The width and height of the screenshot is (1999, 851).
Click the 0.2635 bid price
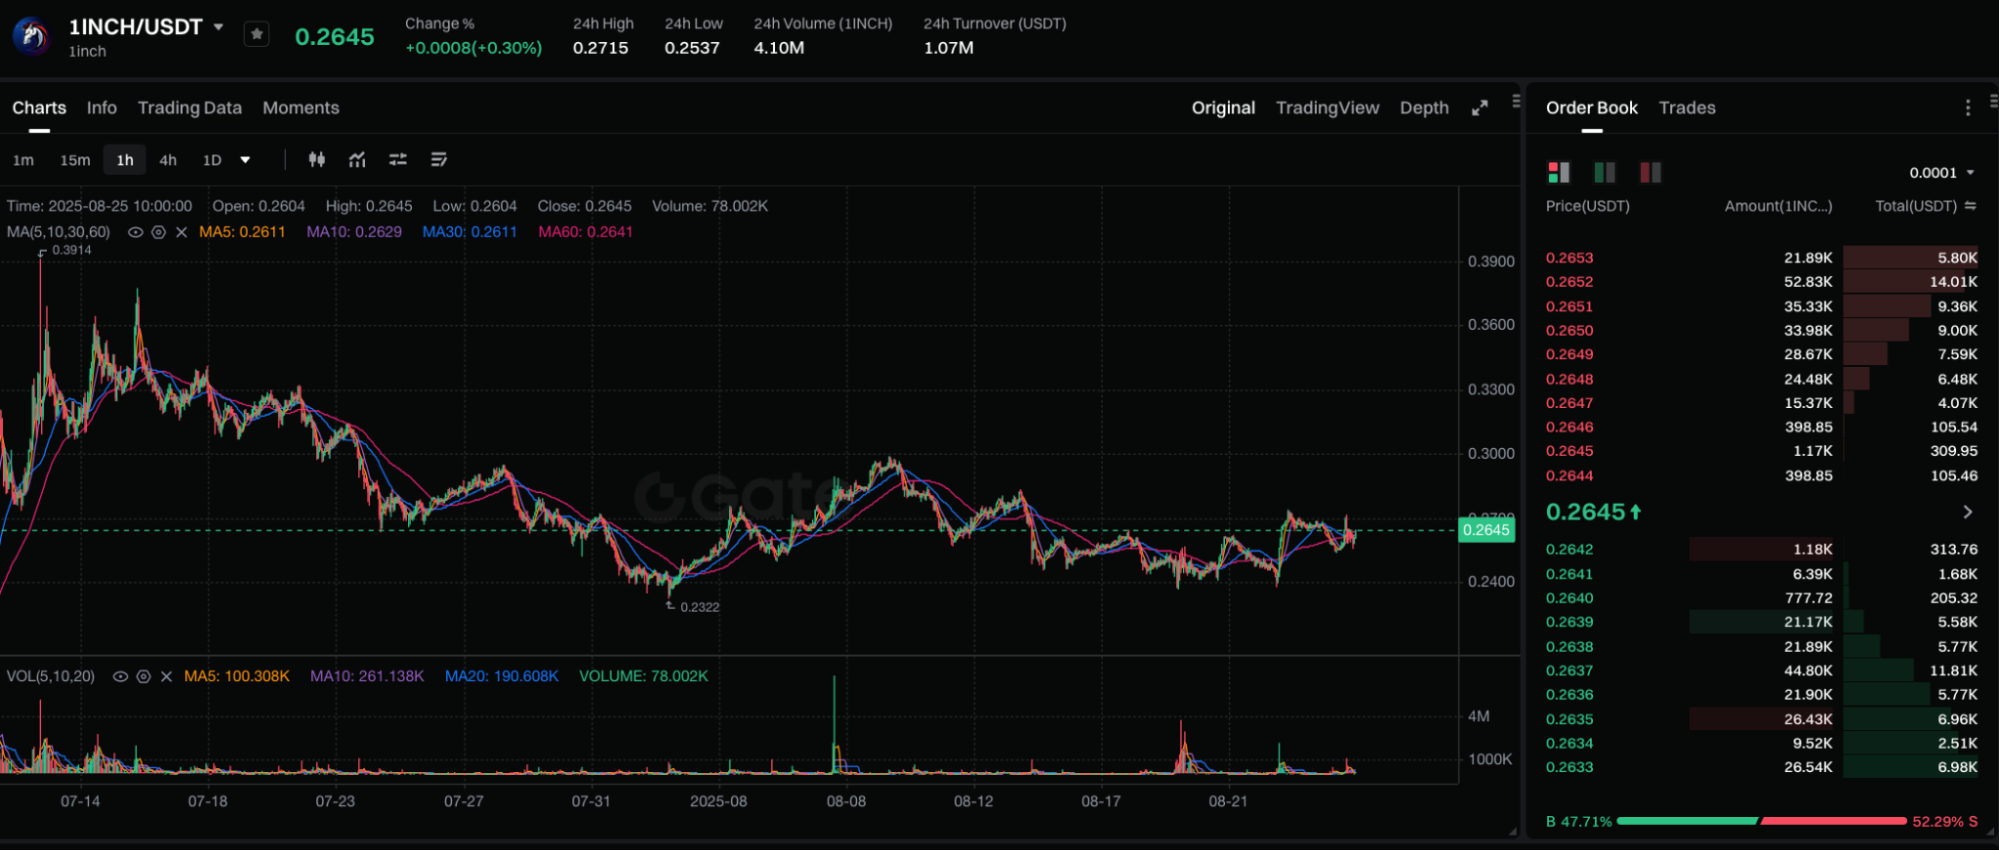1569,719
